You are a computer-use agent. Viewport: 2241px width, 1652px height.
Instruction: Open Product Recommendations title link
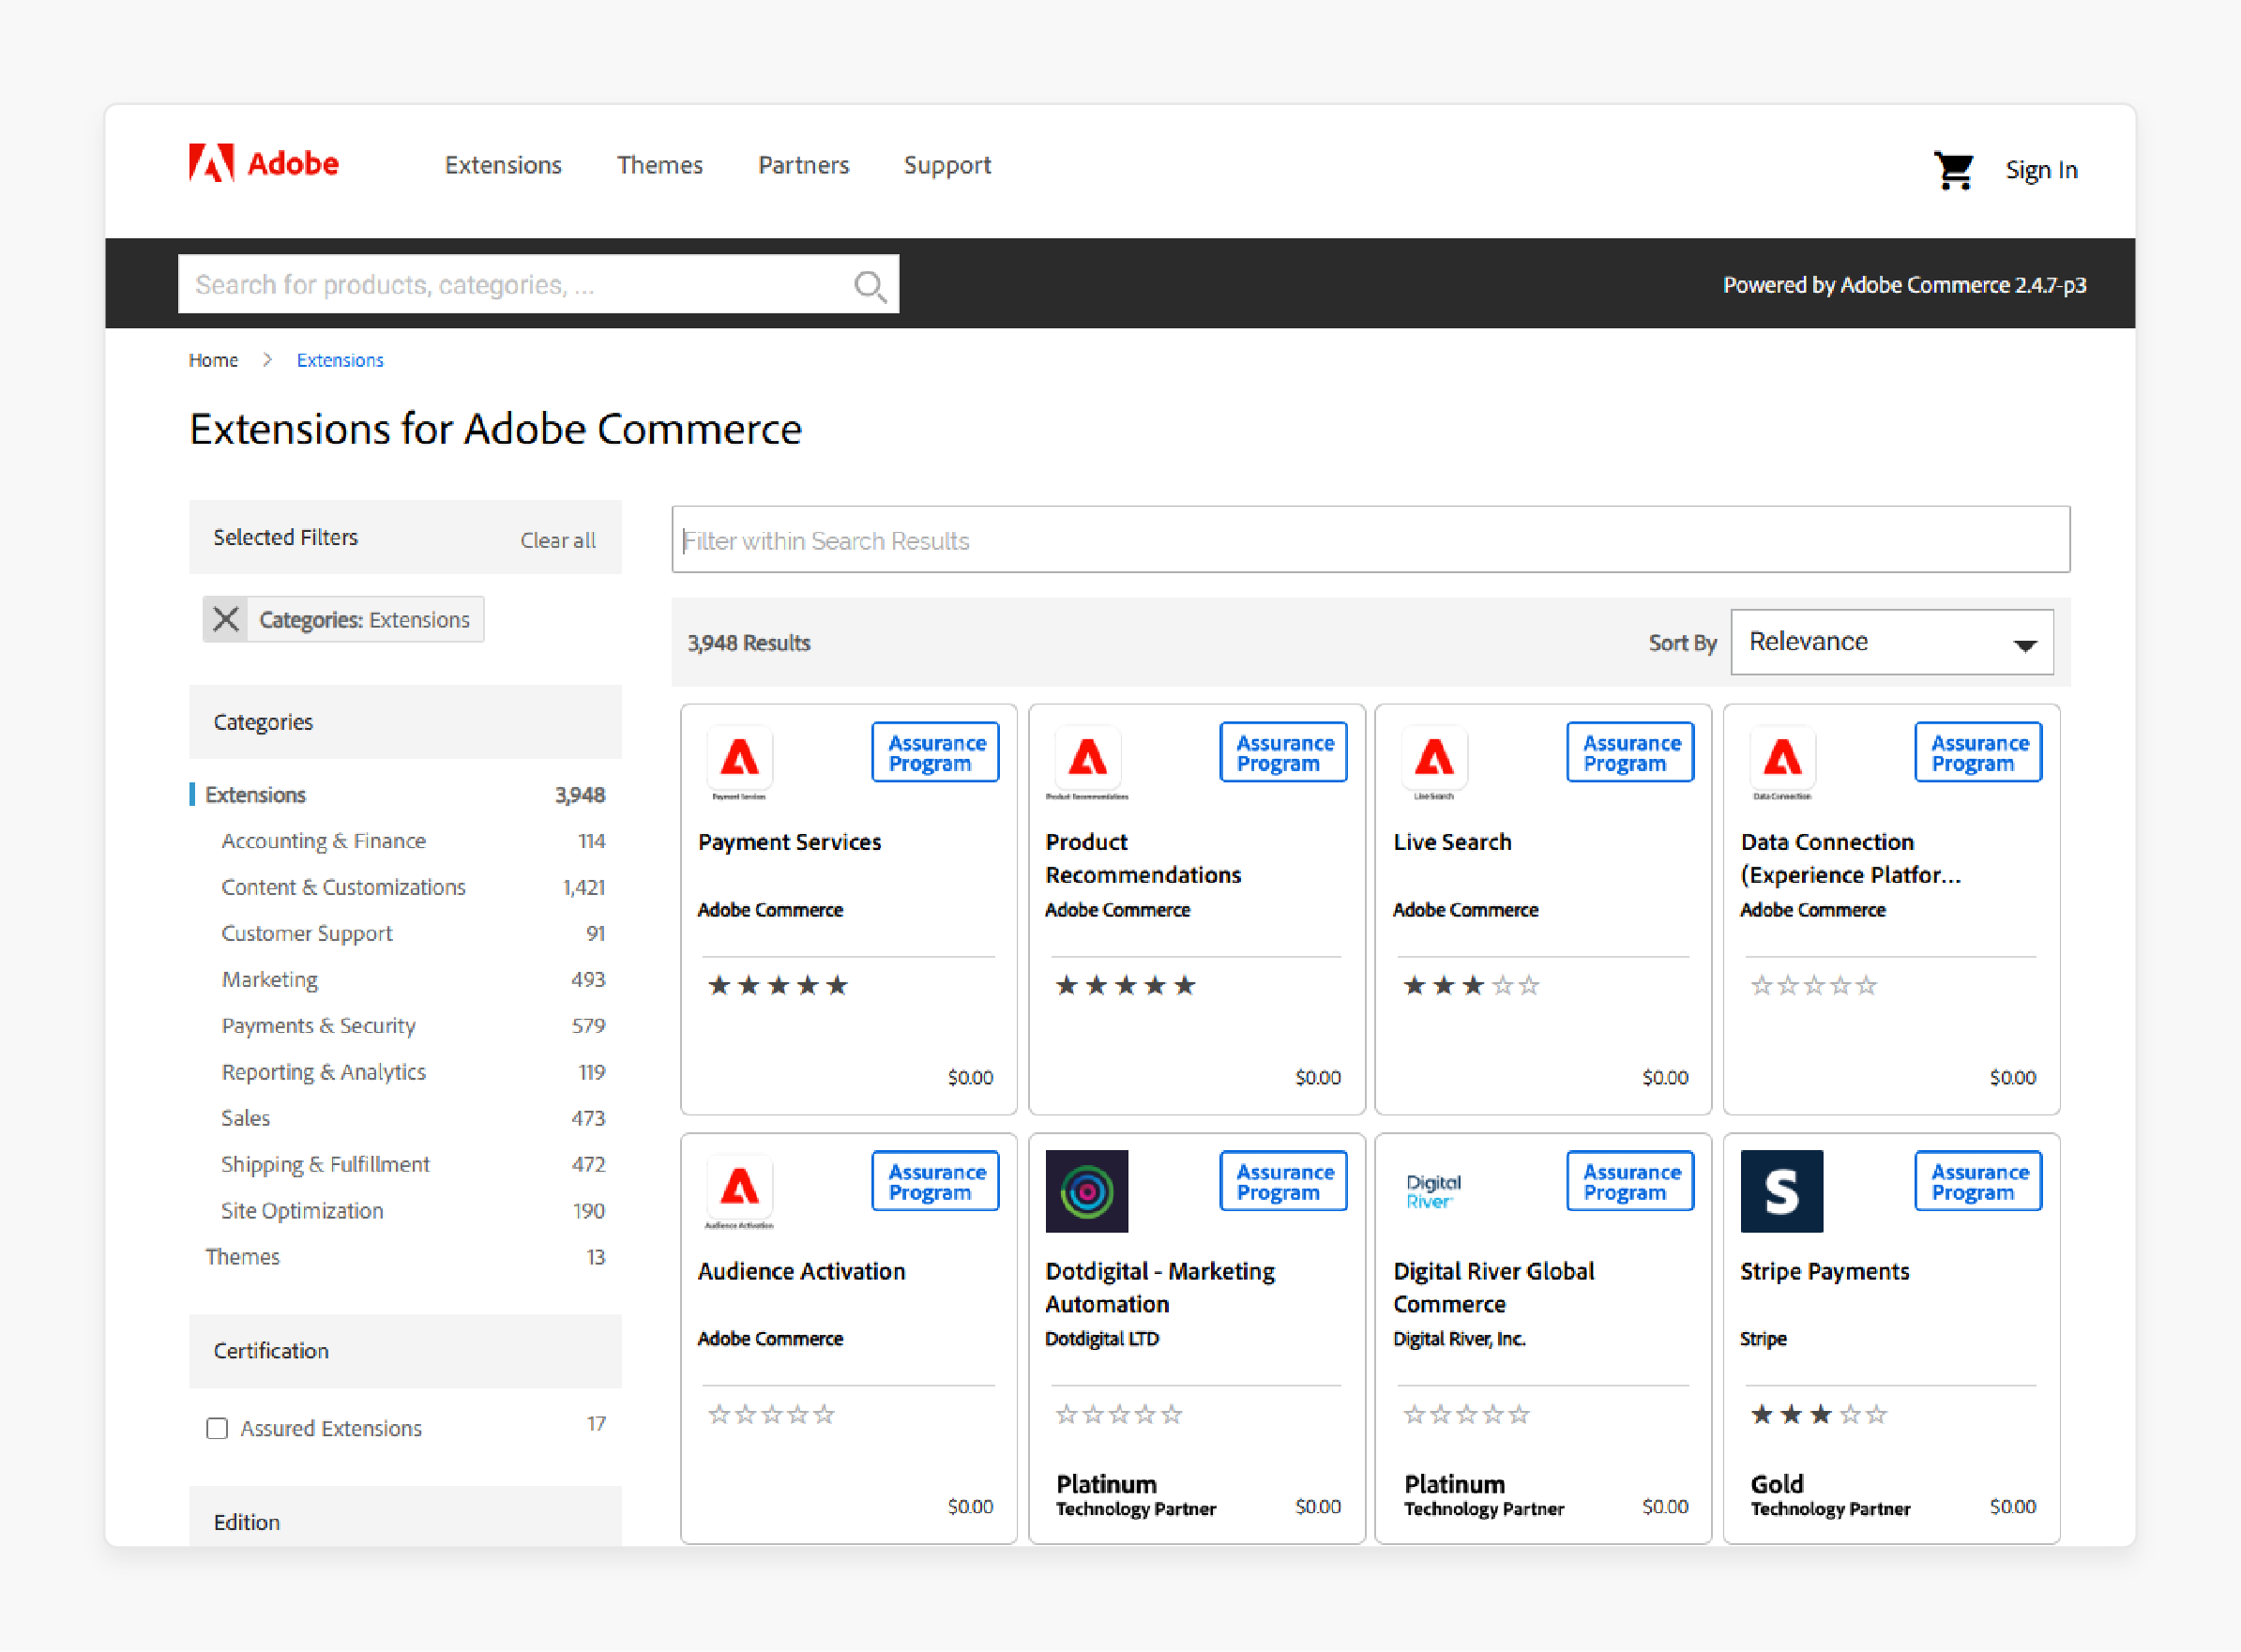1144,859
